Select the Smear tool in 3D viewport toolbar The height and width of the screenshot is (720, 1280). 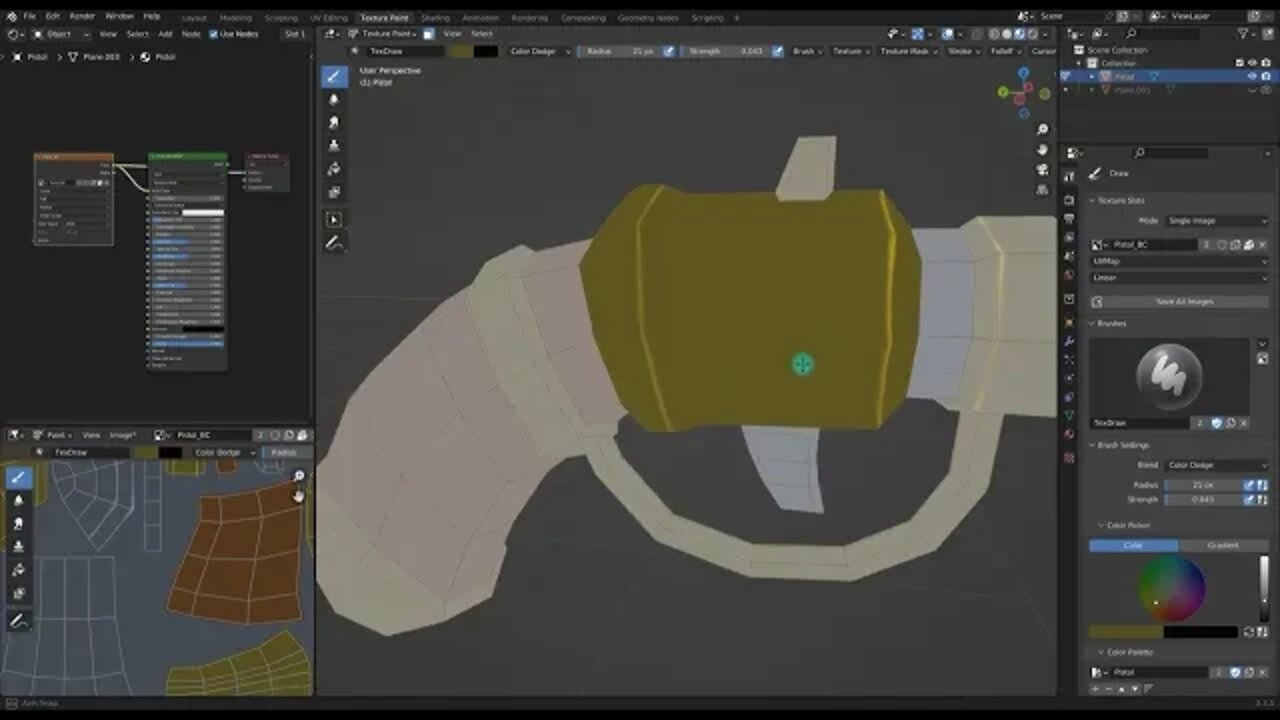(x=334, y=122)
